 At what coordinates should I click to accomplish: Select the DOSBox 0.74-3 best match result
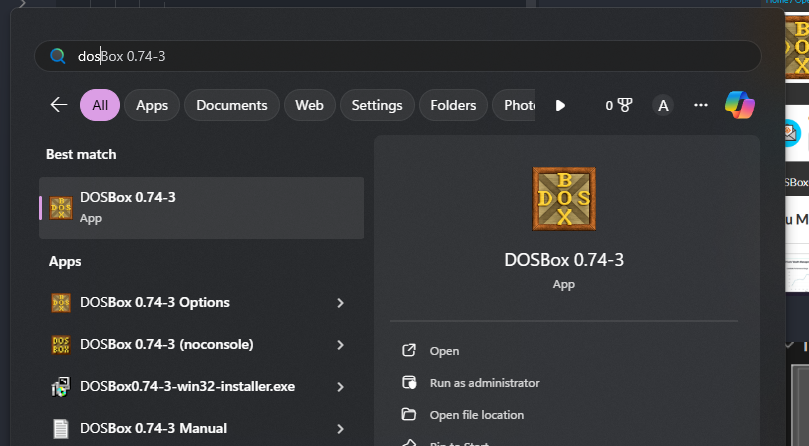point(201,207)
